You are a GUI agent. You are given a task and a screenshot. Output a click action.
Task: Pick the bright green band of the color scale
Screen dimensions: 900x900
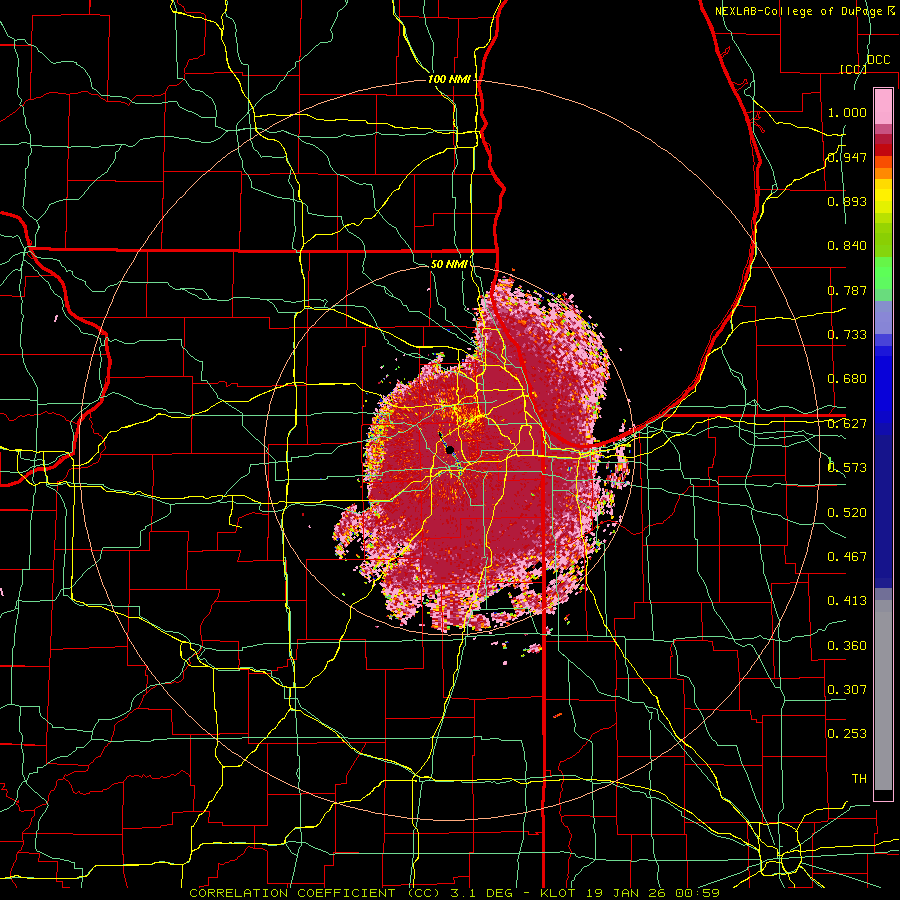coord(883,273)
